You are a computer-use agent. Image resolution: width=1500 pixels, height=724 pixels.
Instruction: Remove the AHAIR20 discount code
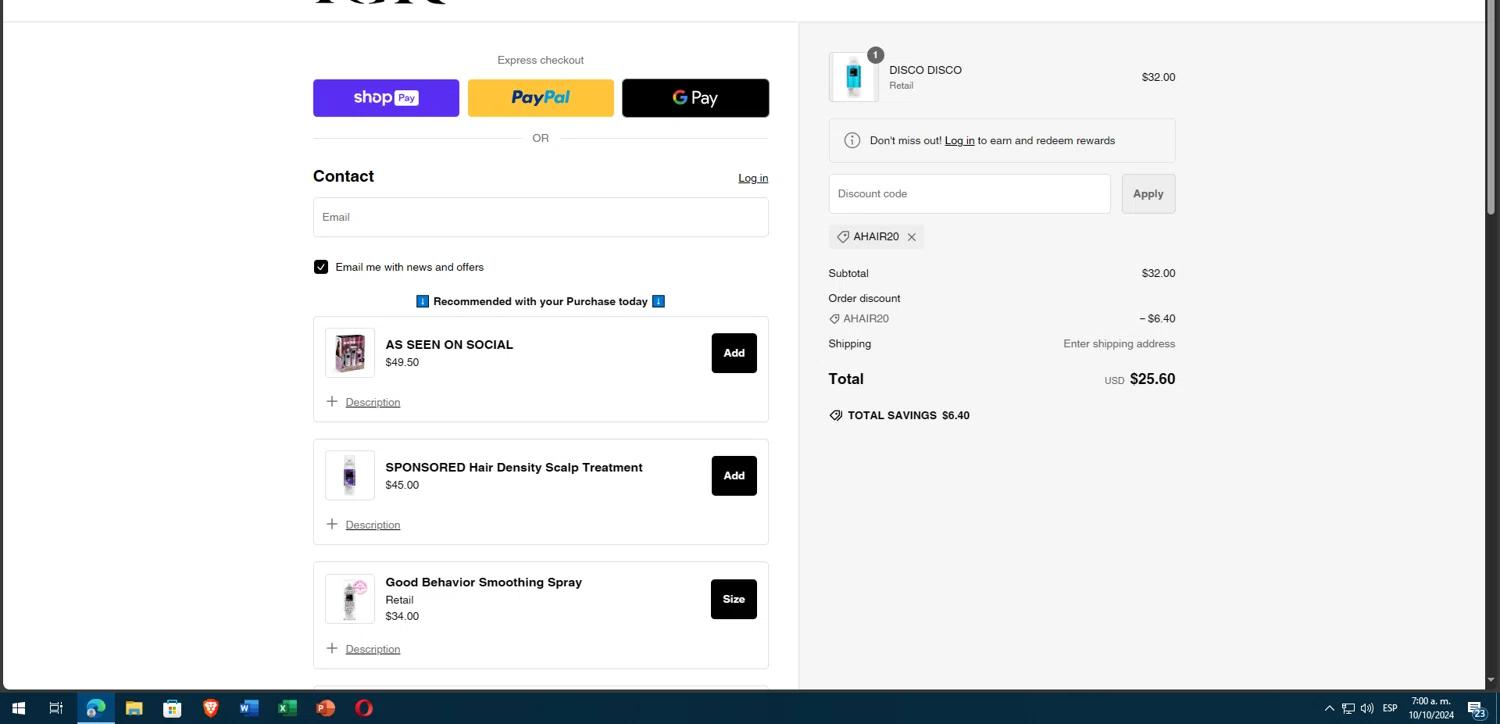tap(911, 237)
